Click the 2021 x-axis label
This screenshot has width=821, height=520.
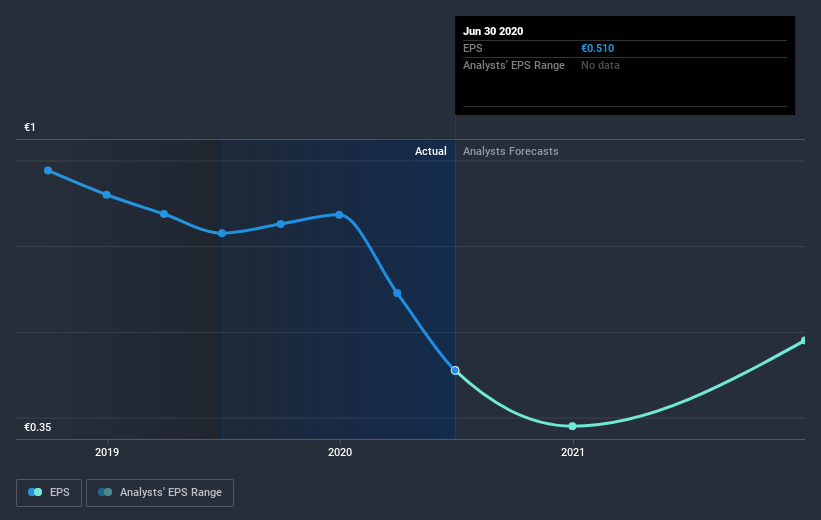coord(572,452)
